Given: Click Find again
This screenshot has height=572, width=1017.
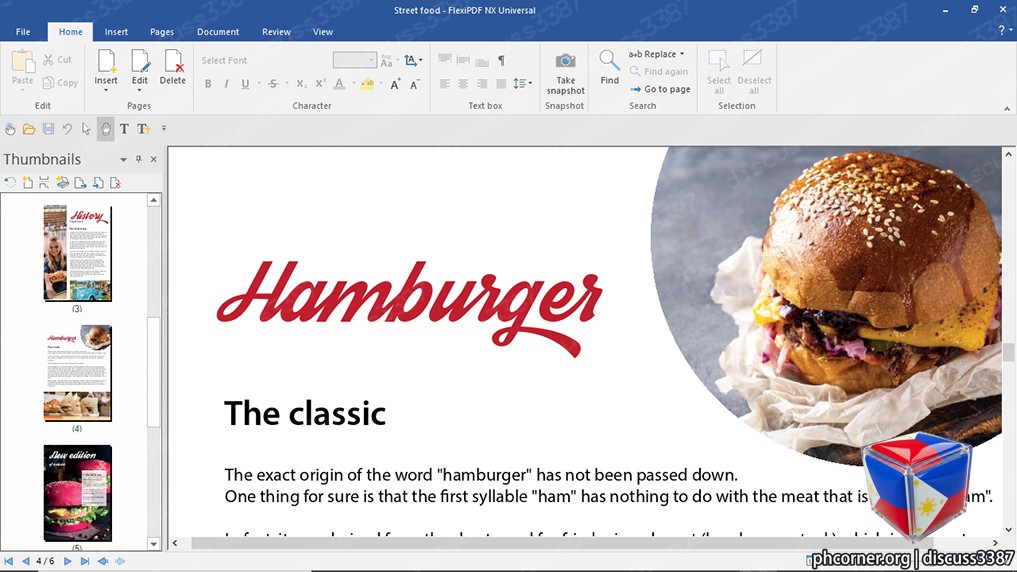Looking at the screenshot, I should click(659, 72).
